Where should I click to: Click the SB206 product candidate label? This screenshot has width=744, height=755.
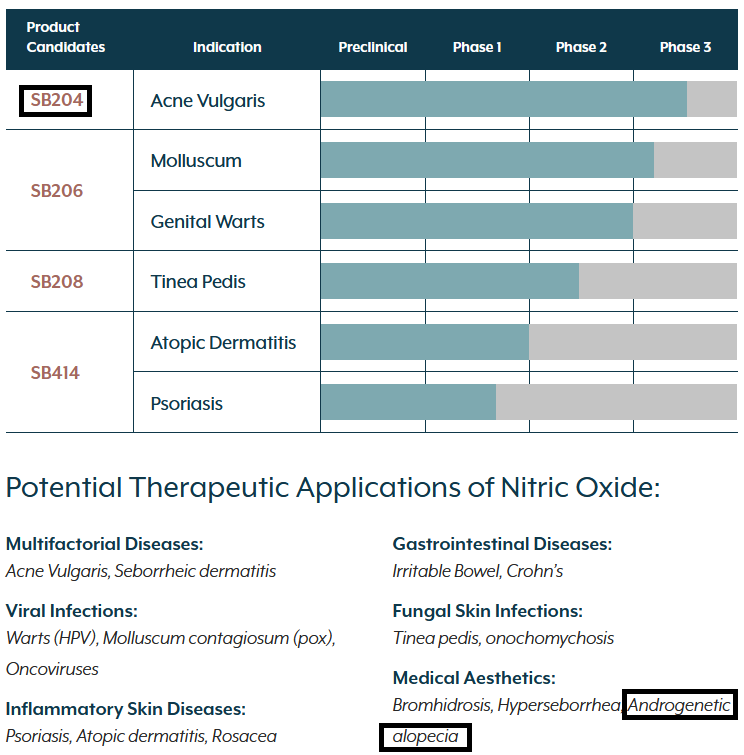(x=57, y=191)
